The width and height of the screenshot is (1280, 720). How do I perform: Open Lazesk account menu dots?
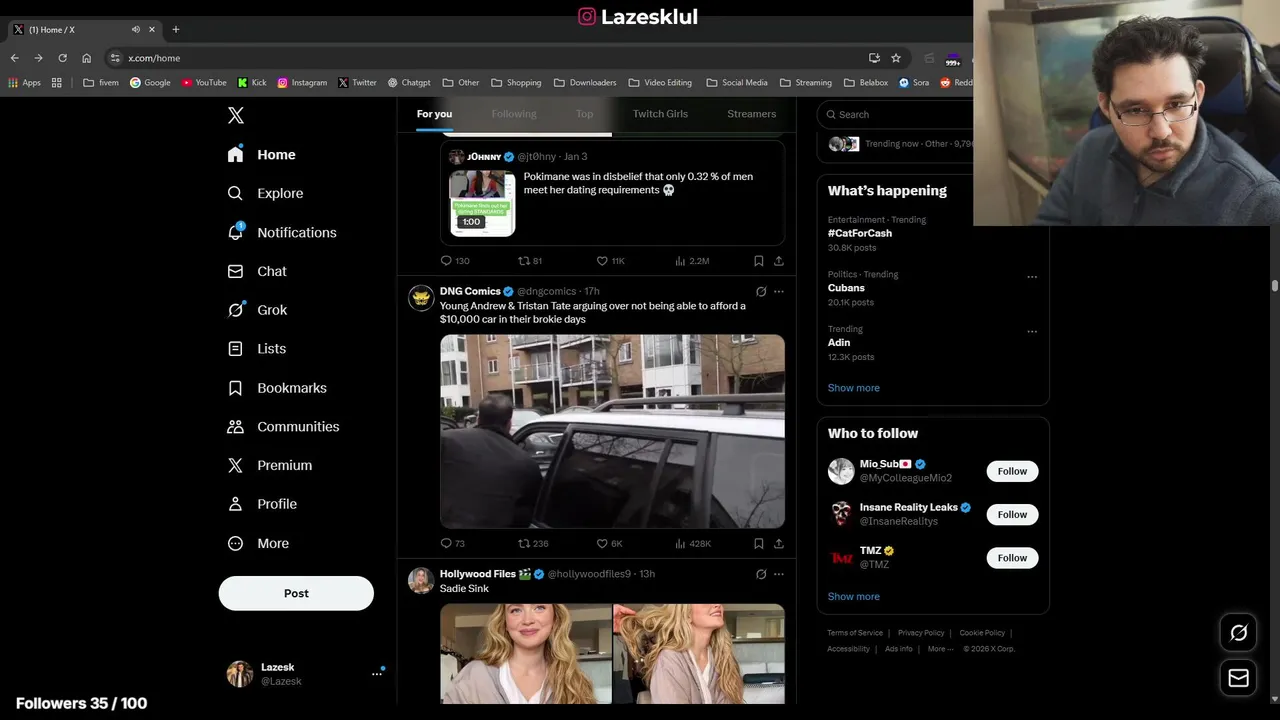(377, 674)
